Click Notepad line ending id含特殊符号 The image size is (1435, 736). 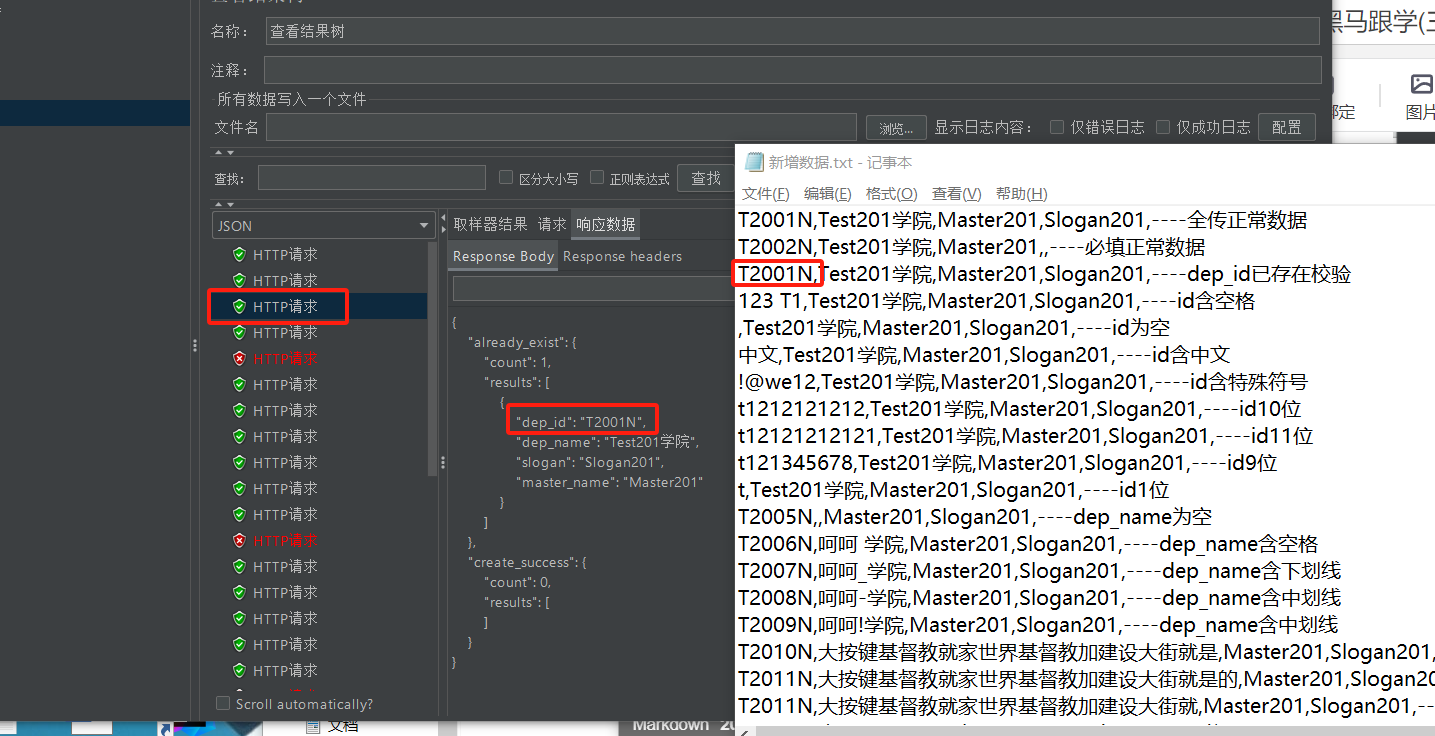pos(1023,382)
